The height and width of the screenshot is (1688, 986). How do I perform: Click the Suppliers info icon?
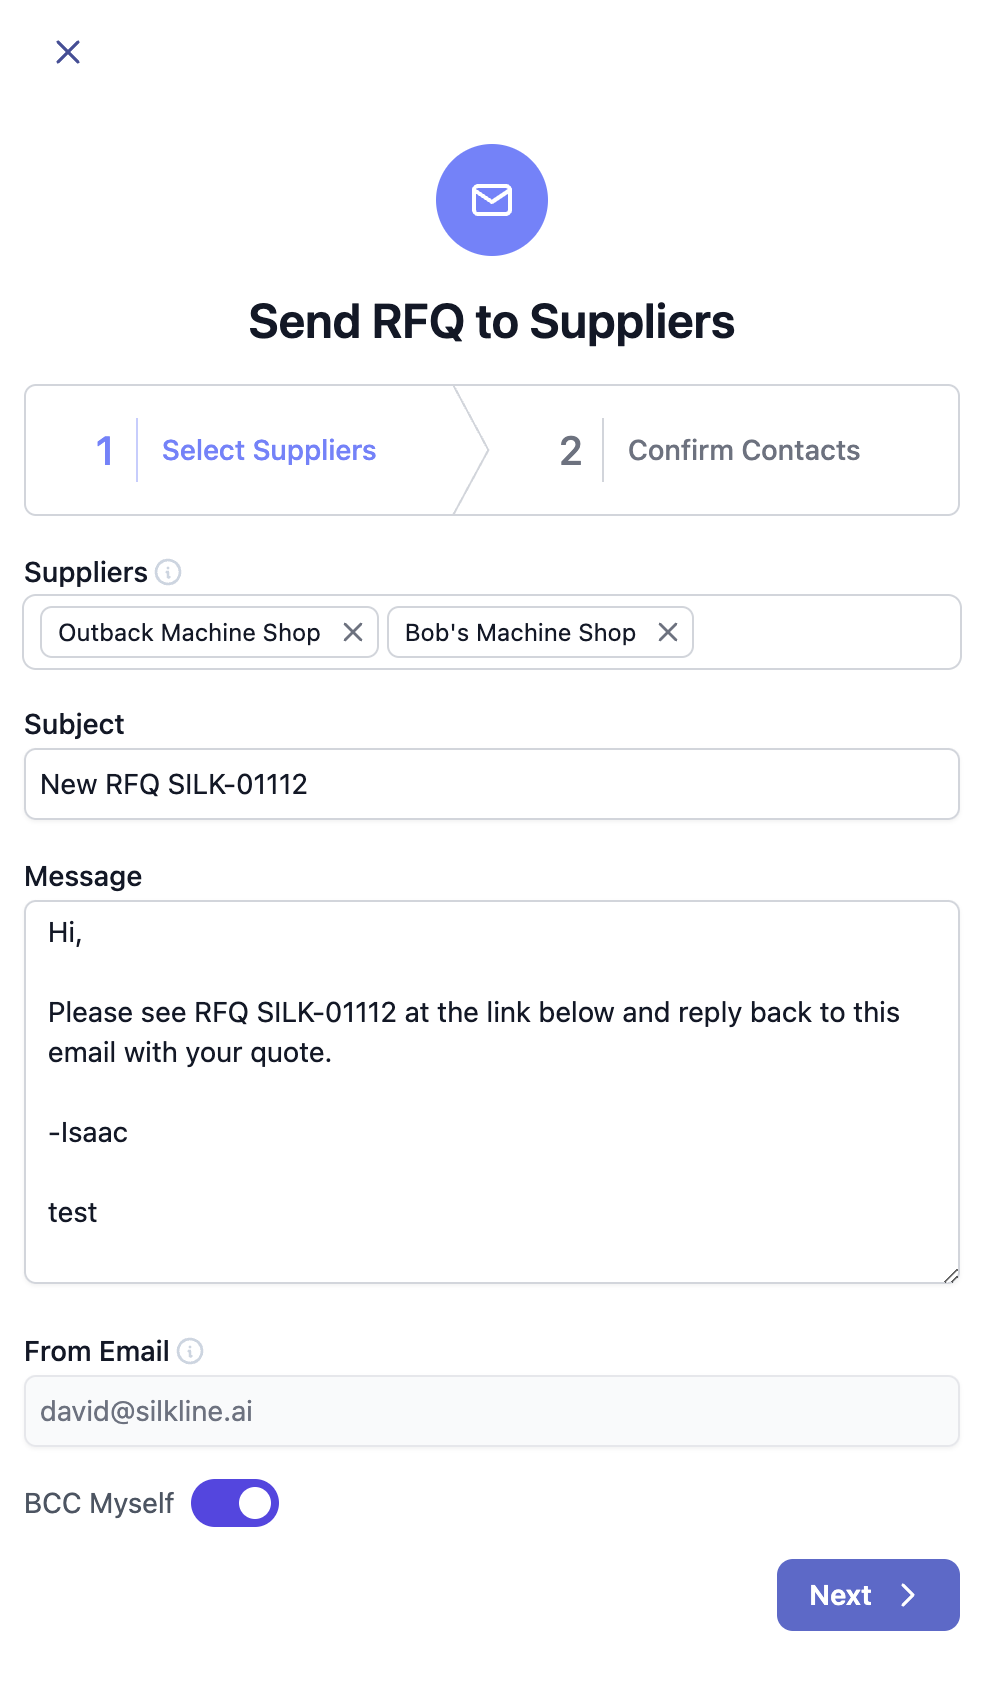coord(168,572)
